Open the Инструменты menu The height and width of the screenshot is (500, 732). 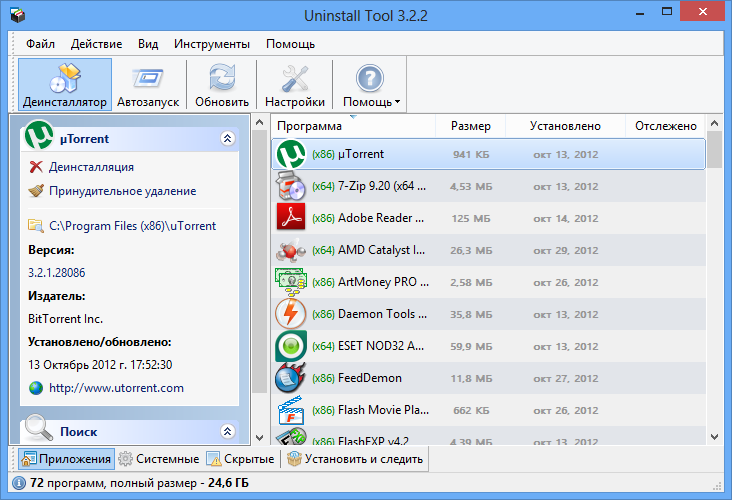[212, 44]
